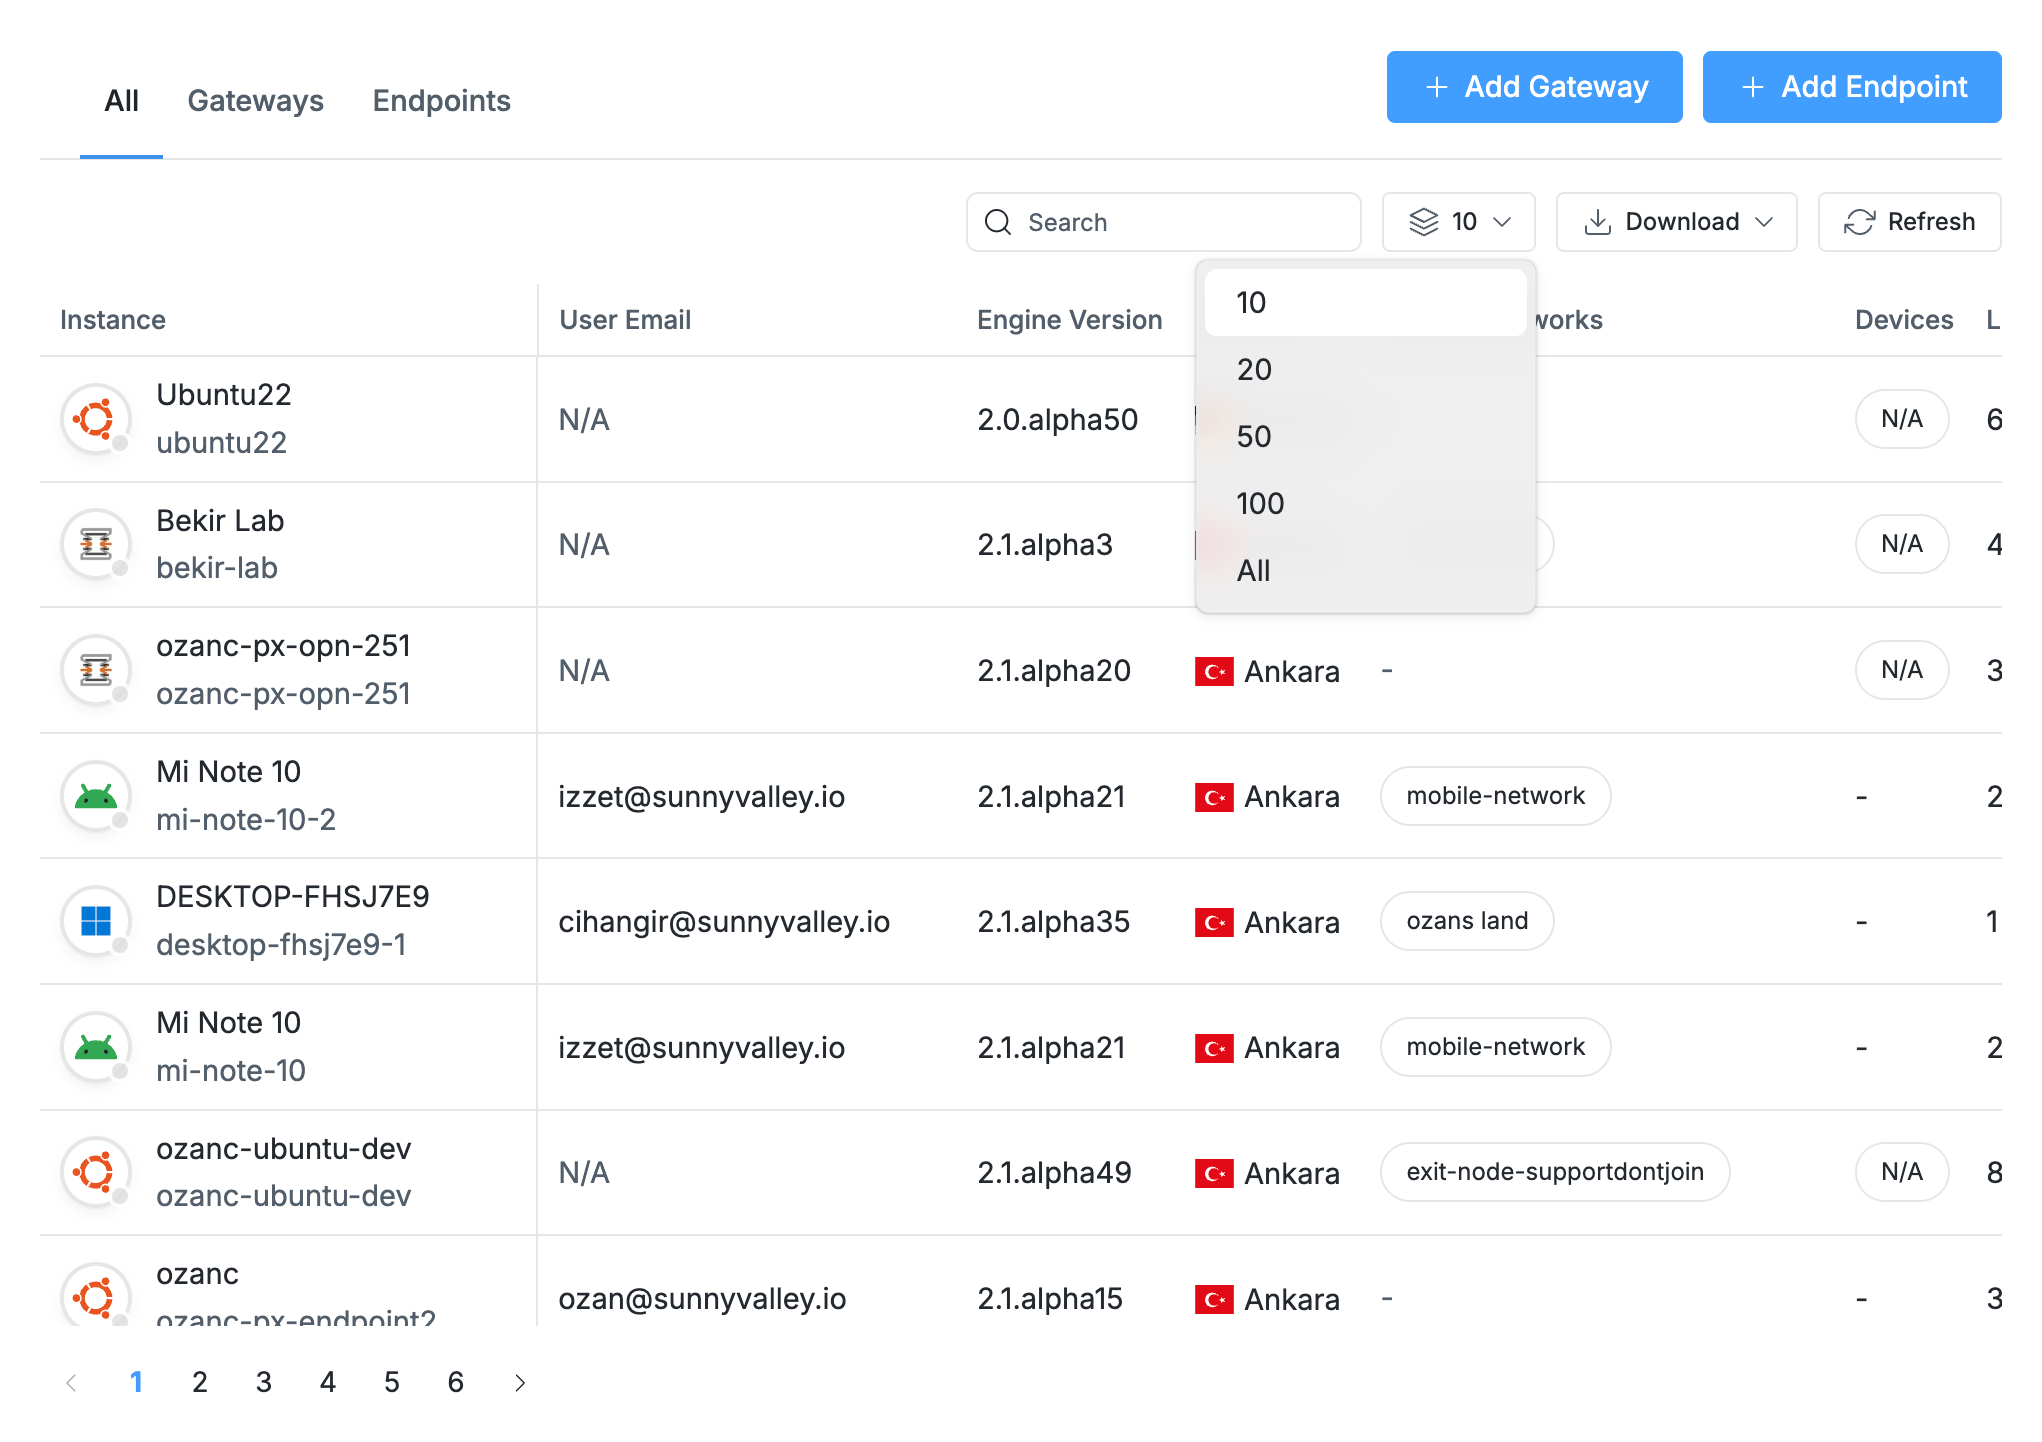Go to page 3 in pagination
This screenshot has height=1442, width=2042.
tap(264, 1382)
